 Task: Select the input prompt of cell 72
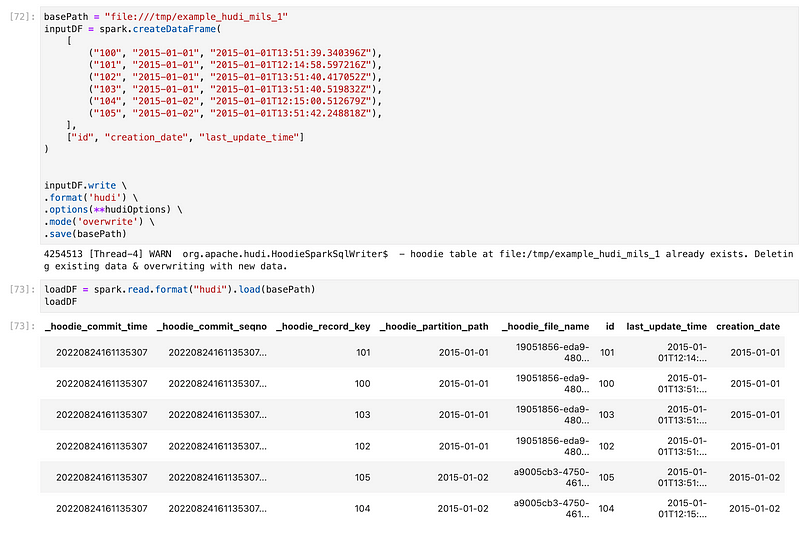click(22, 18)
